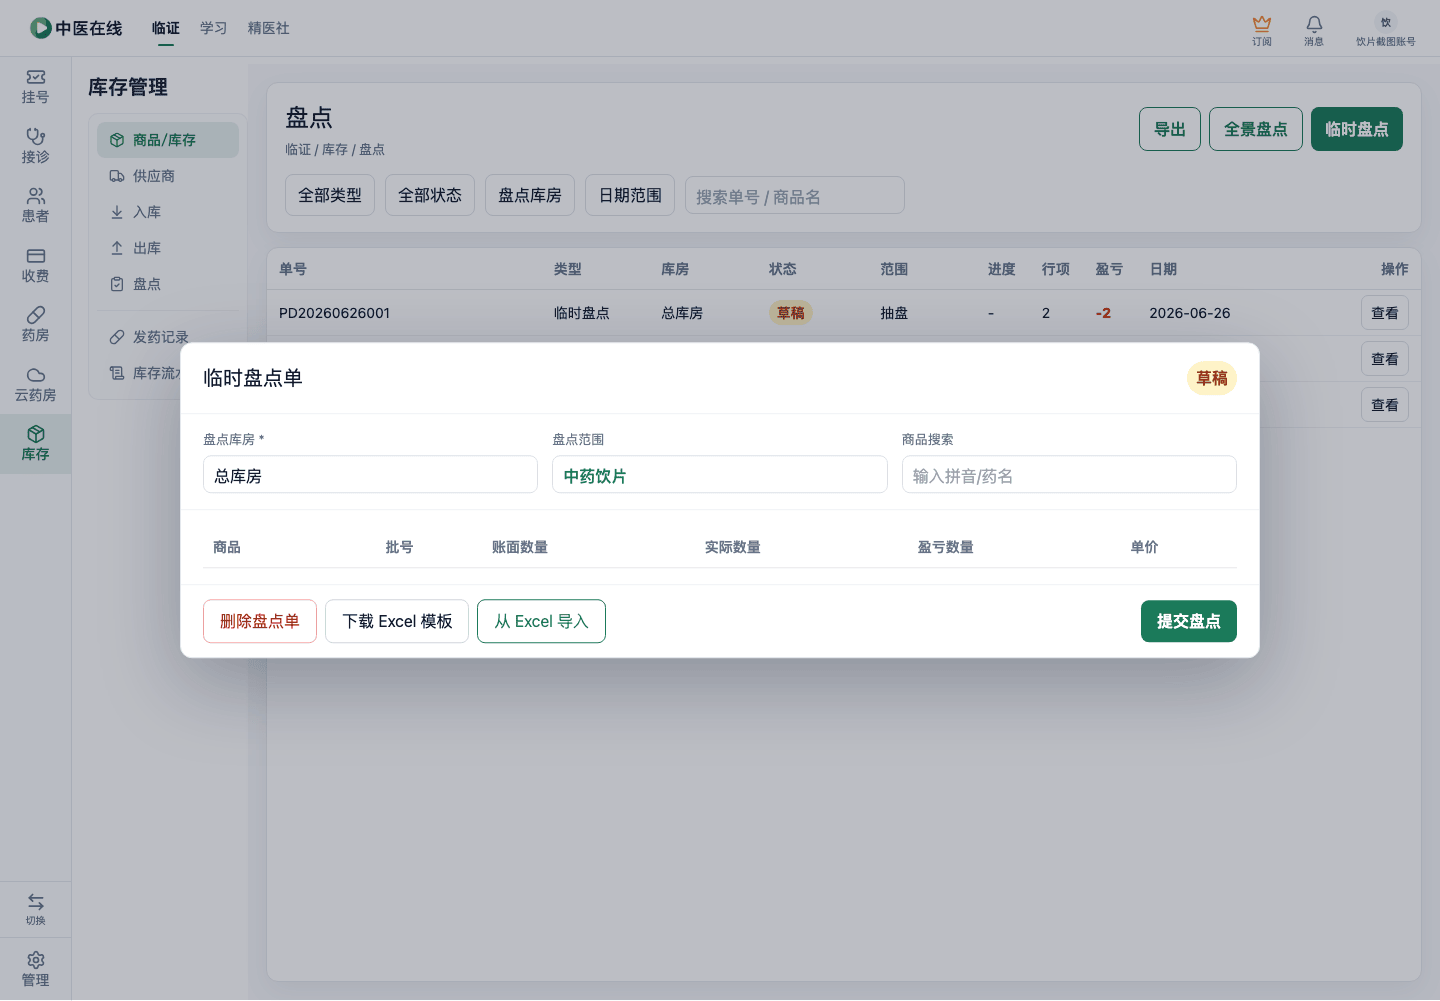Open the 日期范围 filter
Viewport: 1440px width, 1001px height.
630,195
